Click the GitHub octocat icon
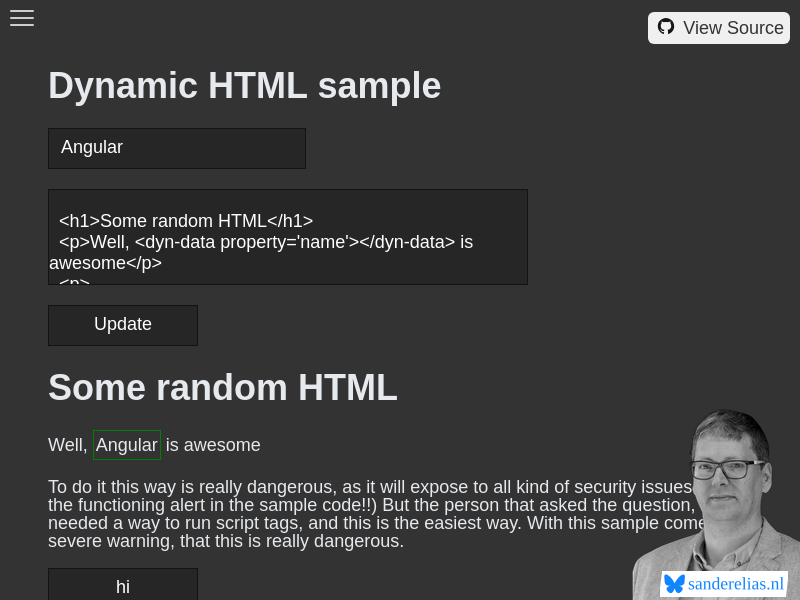 pyautogui.click(x=666, y=27)
